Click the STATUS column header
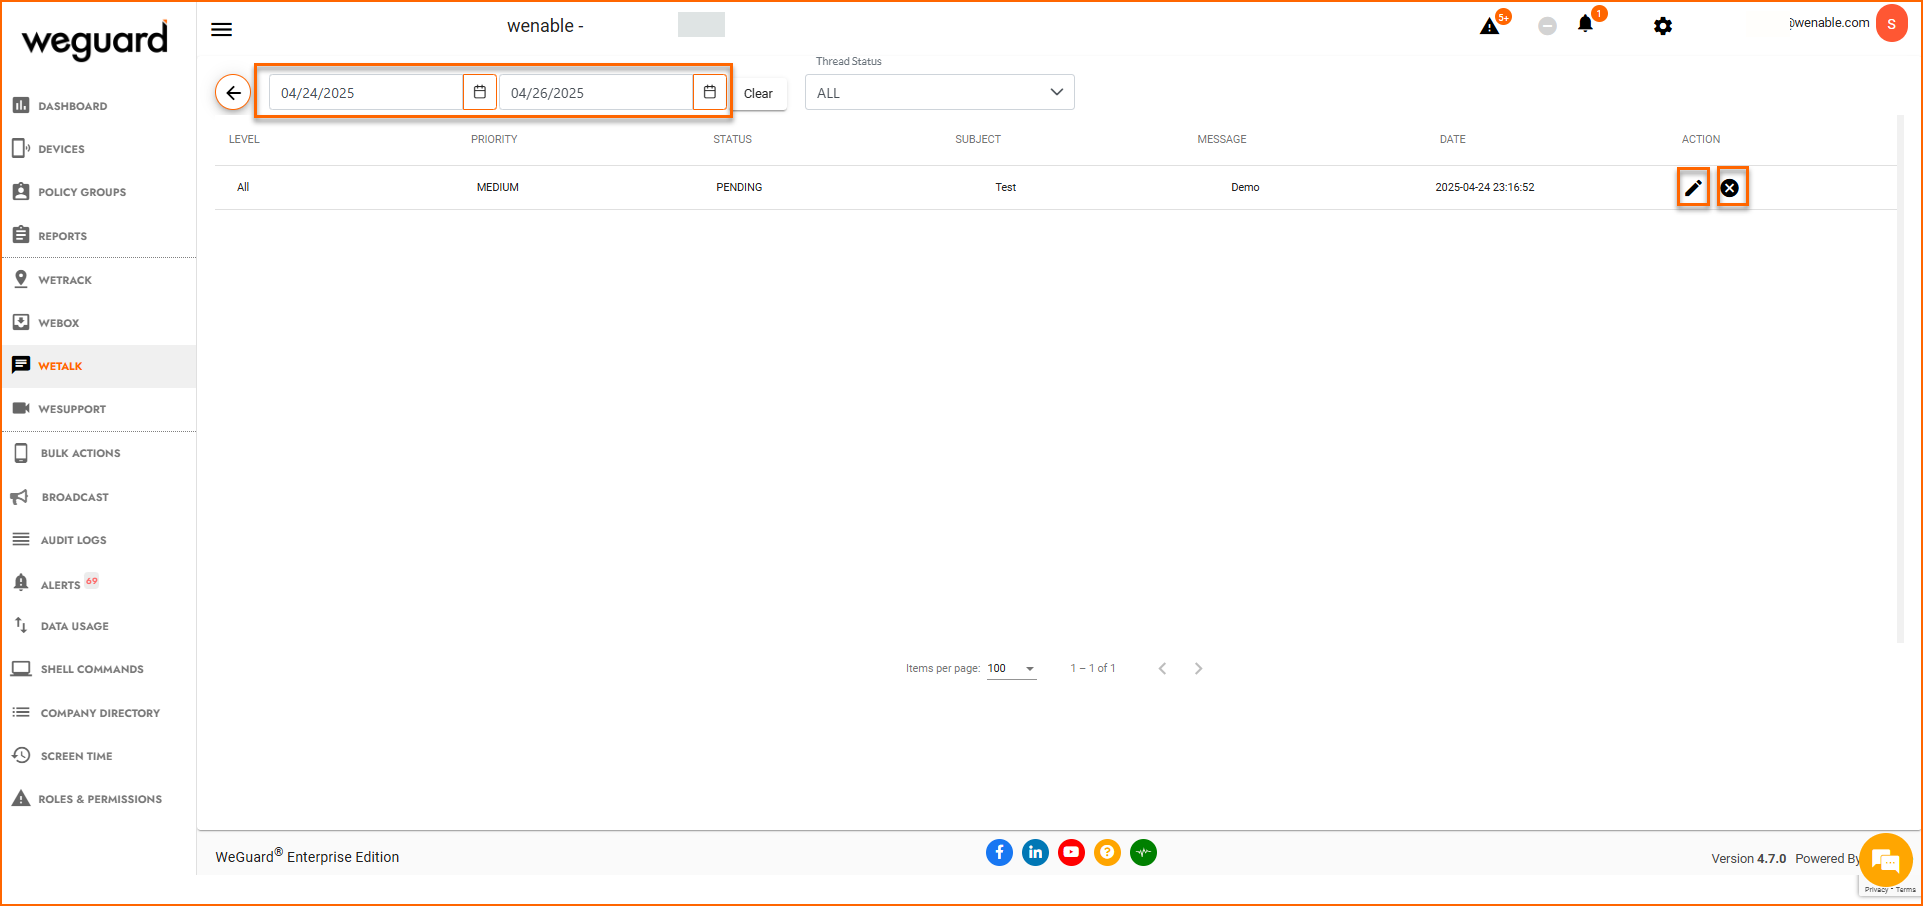This screenshot has height=906, width=1923. coord(732,139)
